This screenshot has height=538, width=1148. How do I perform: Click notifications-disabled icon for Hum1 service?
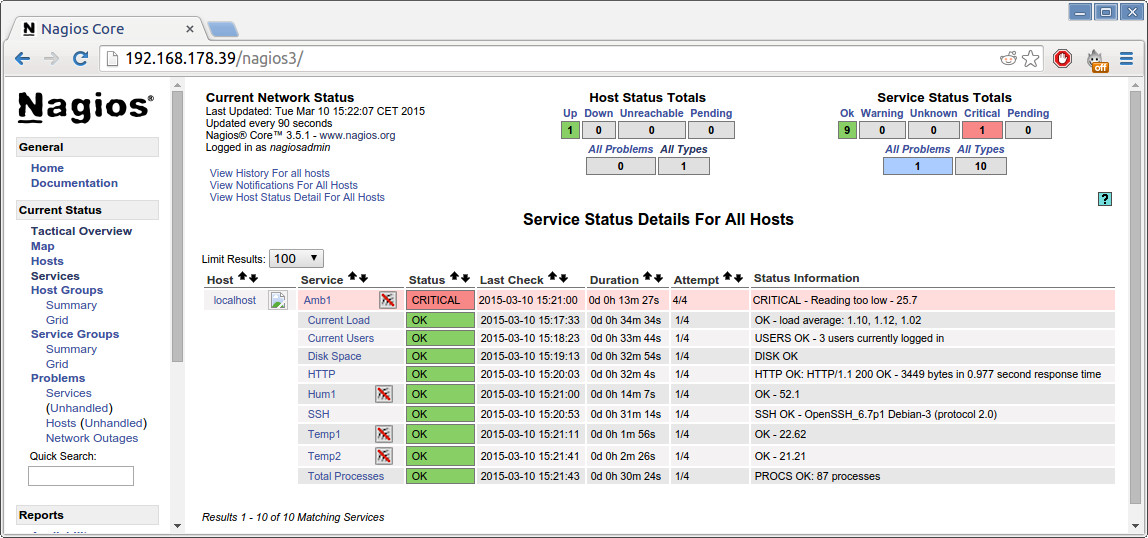(384, 394)
